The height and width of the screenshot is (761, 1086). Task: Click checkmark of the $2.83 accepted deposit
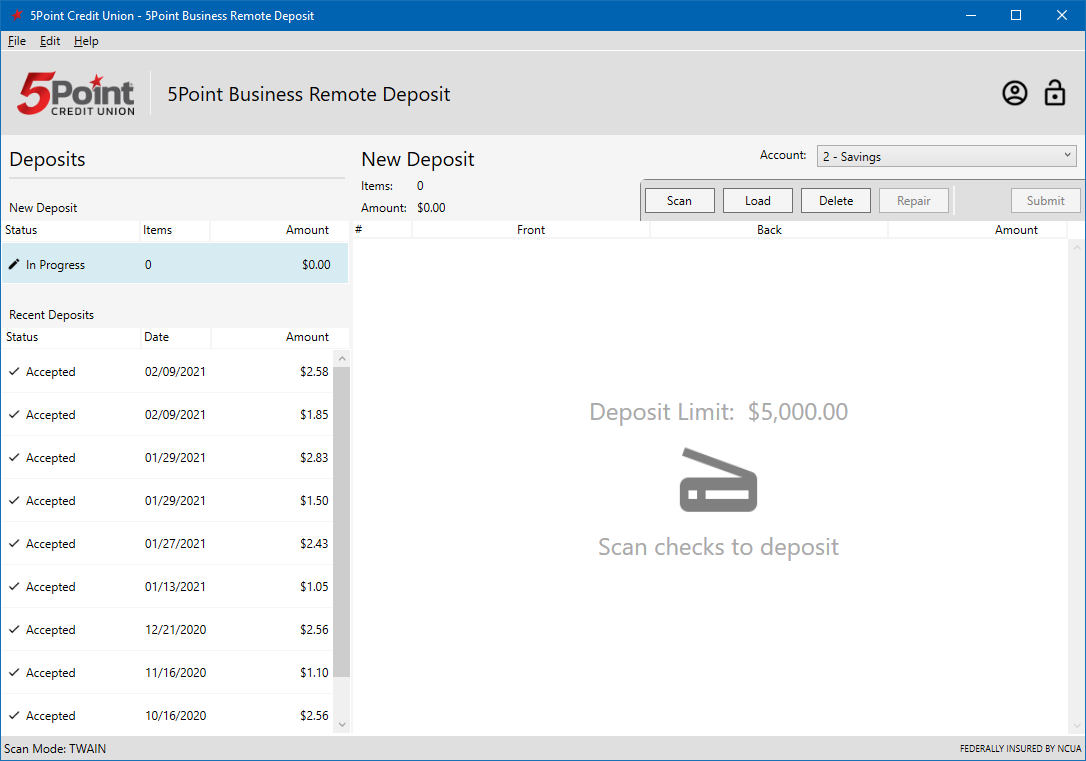click(x=14, y=458)
